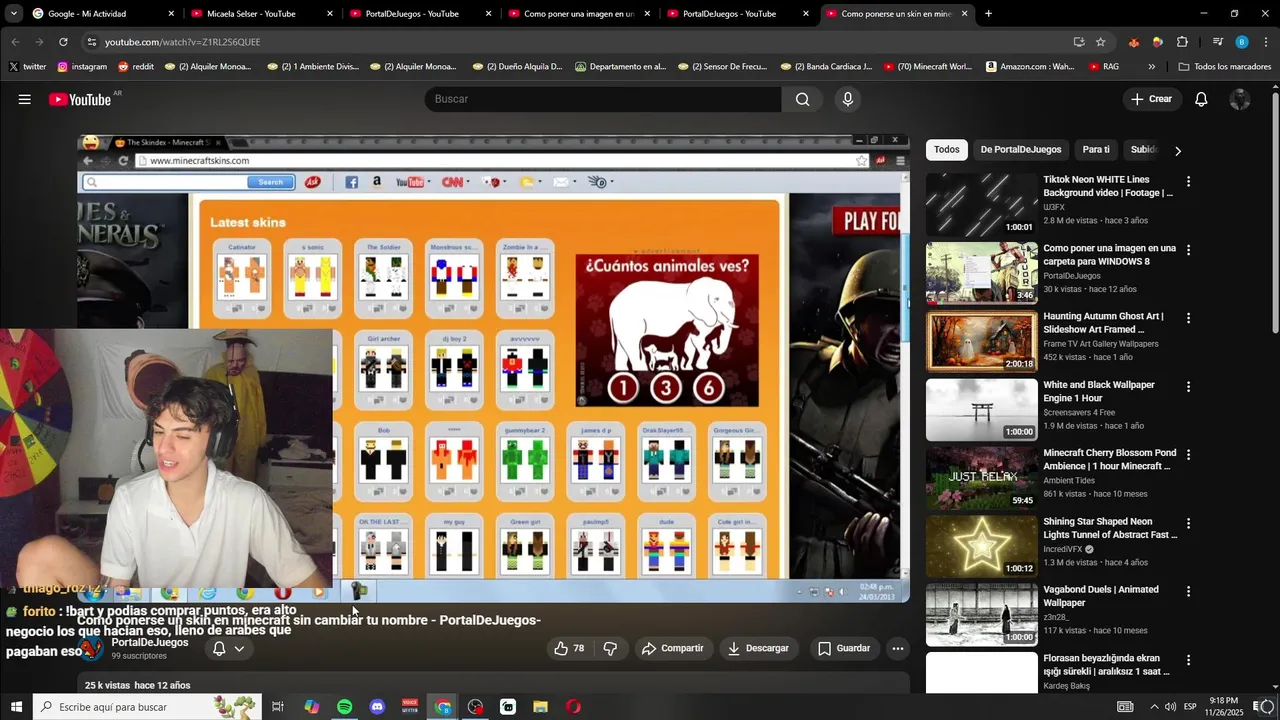
Task: Open the tab search dropdown arrow
Action: (13, 14)
